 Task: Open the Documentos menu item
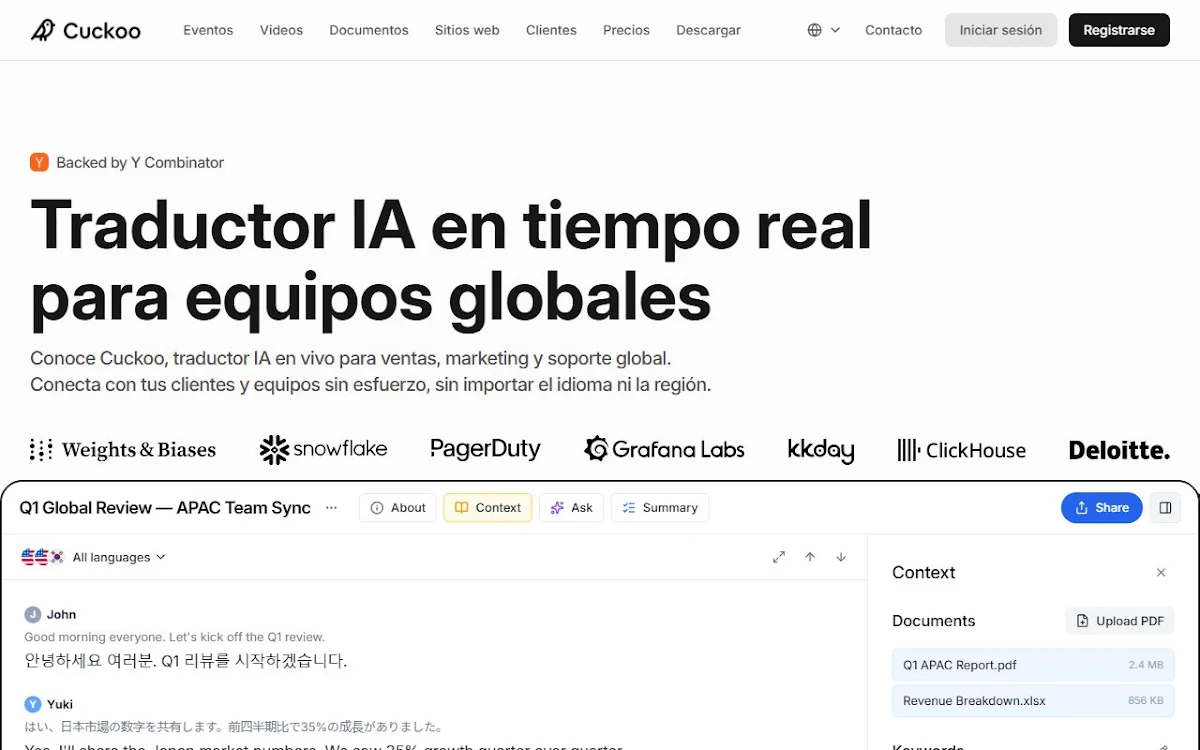369,30
